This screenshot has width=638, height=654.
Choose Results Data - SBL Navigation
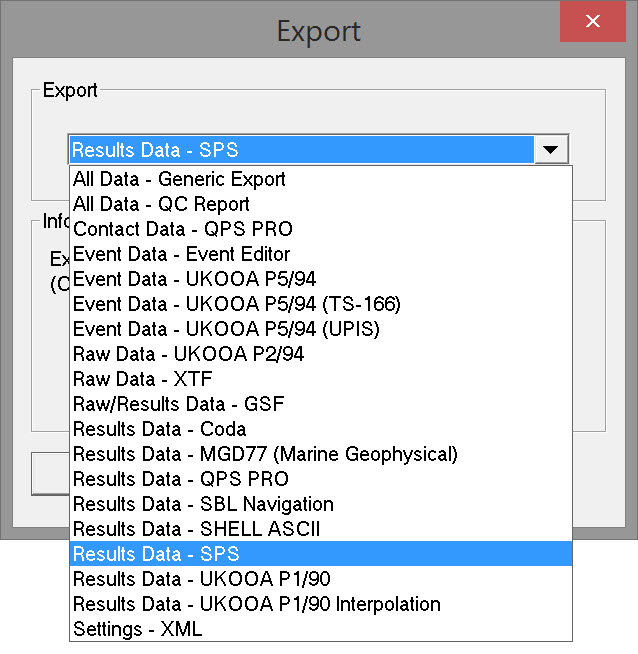coord(204,504)
